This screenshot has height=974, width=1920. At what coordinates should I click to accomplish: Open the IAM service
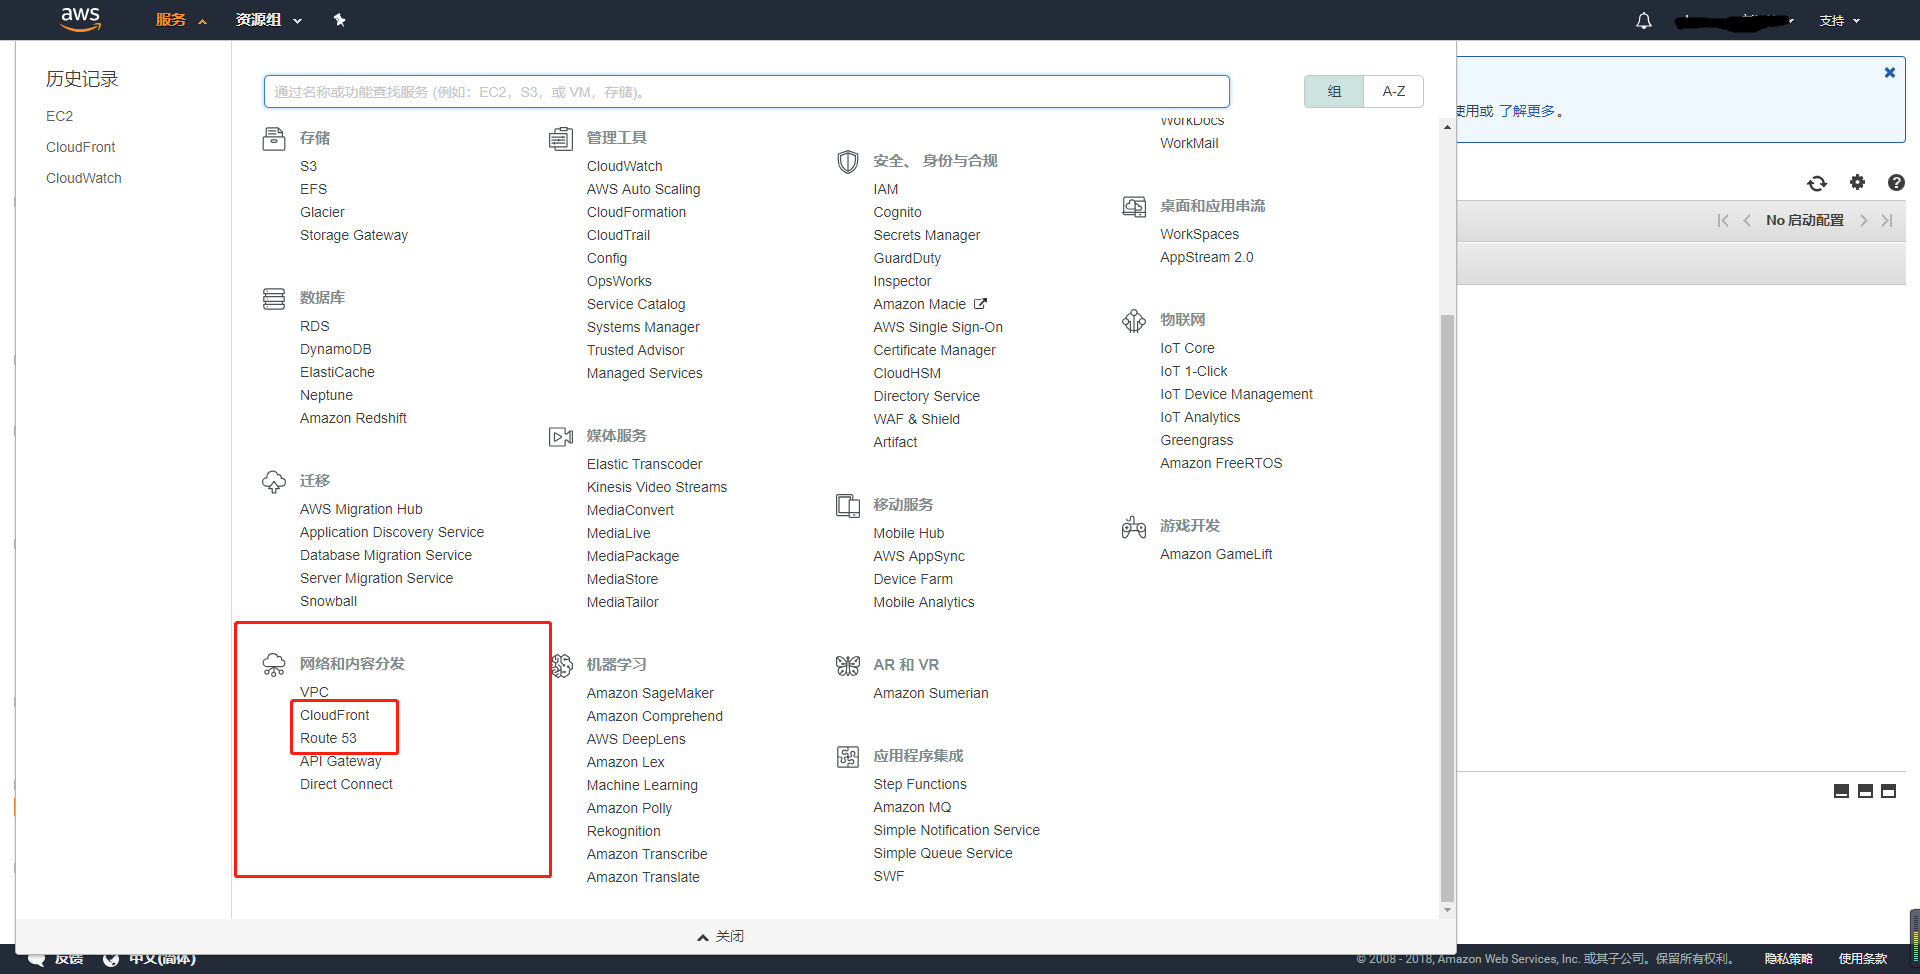click(x=886, y=189)
